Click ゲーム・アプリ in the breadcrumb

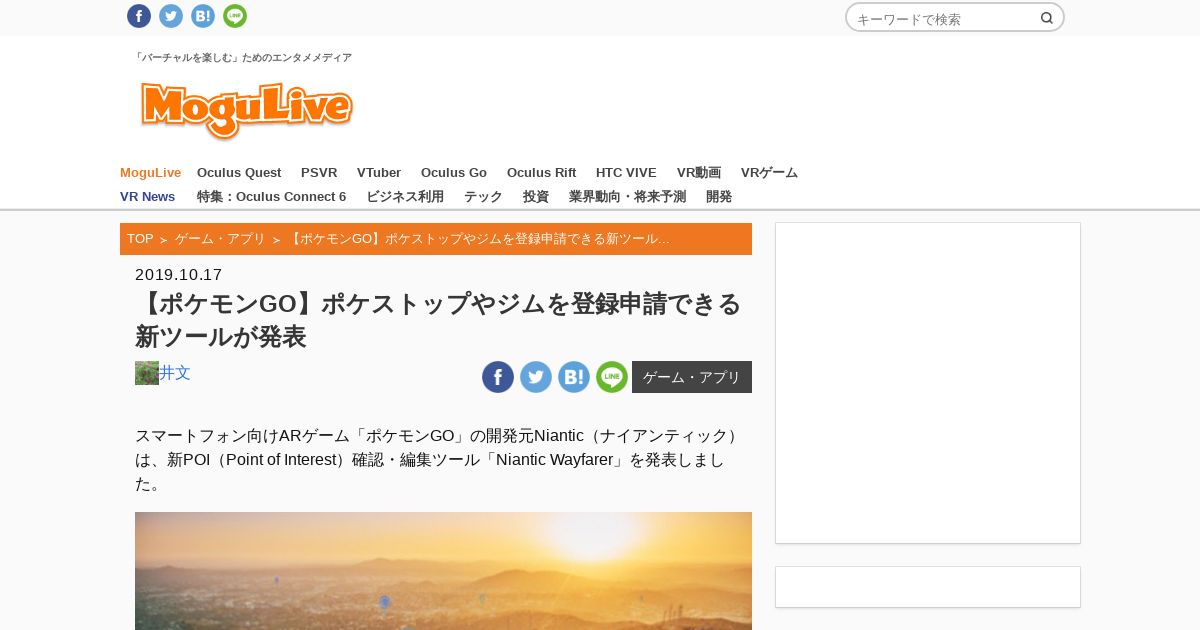220,239
